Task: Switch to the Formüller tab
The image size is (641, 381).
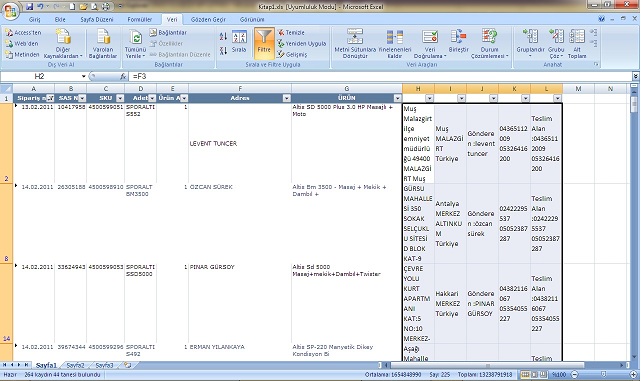Action: click(139, 19)
